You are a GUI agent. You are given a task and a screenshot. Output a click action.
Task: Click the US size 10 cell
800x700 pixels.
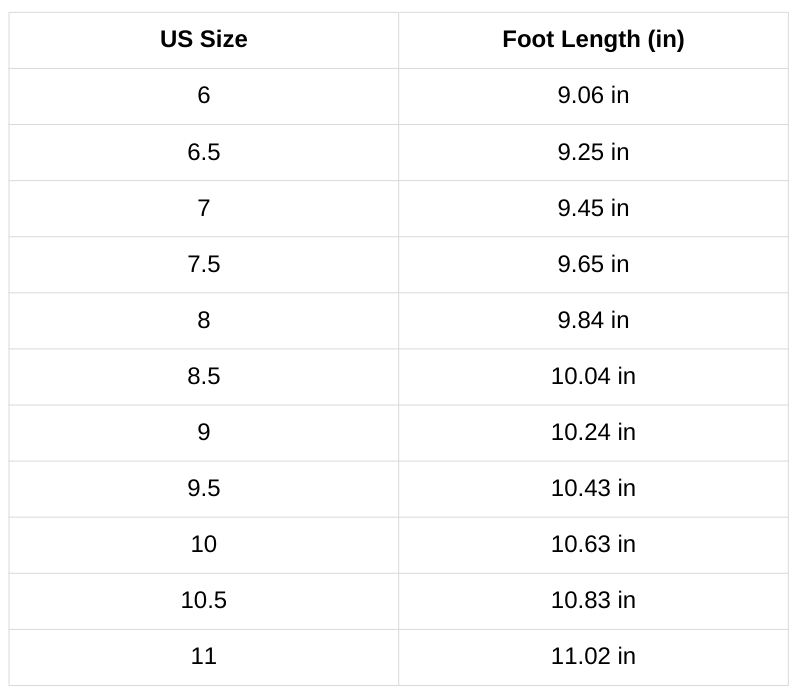tap(204, 544)
